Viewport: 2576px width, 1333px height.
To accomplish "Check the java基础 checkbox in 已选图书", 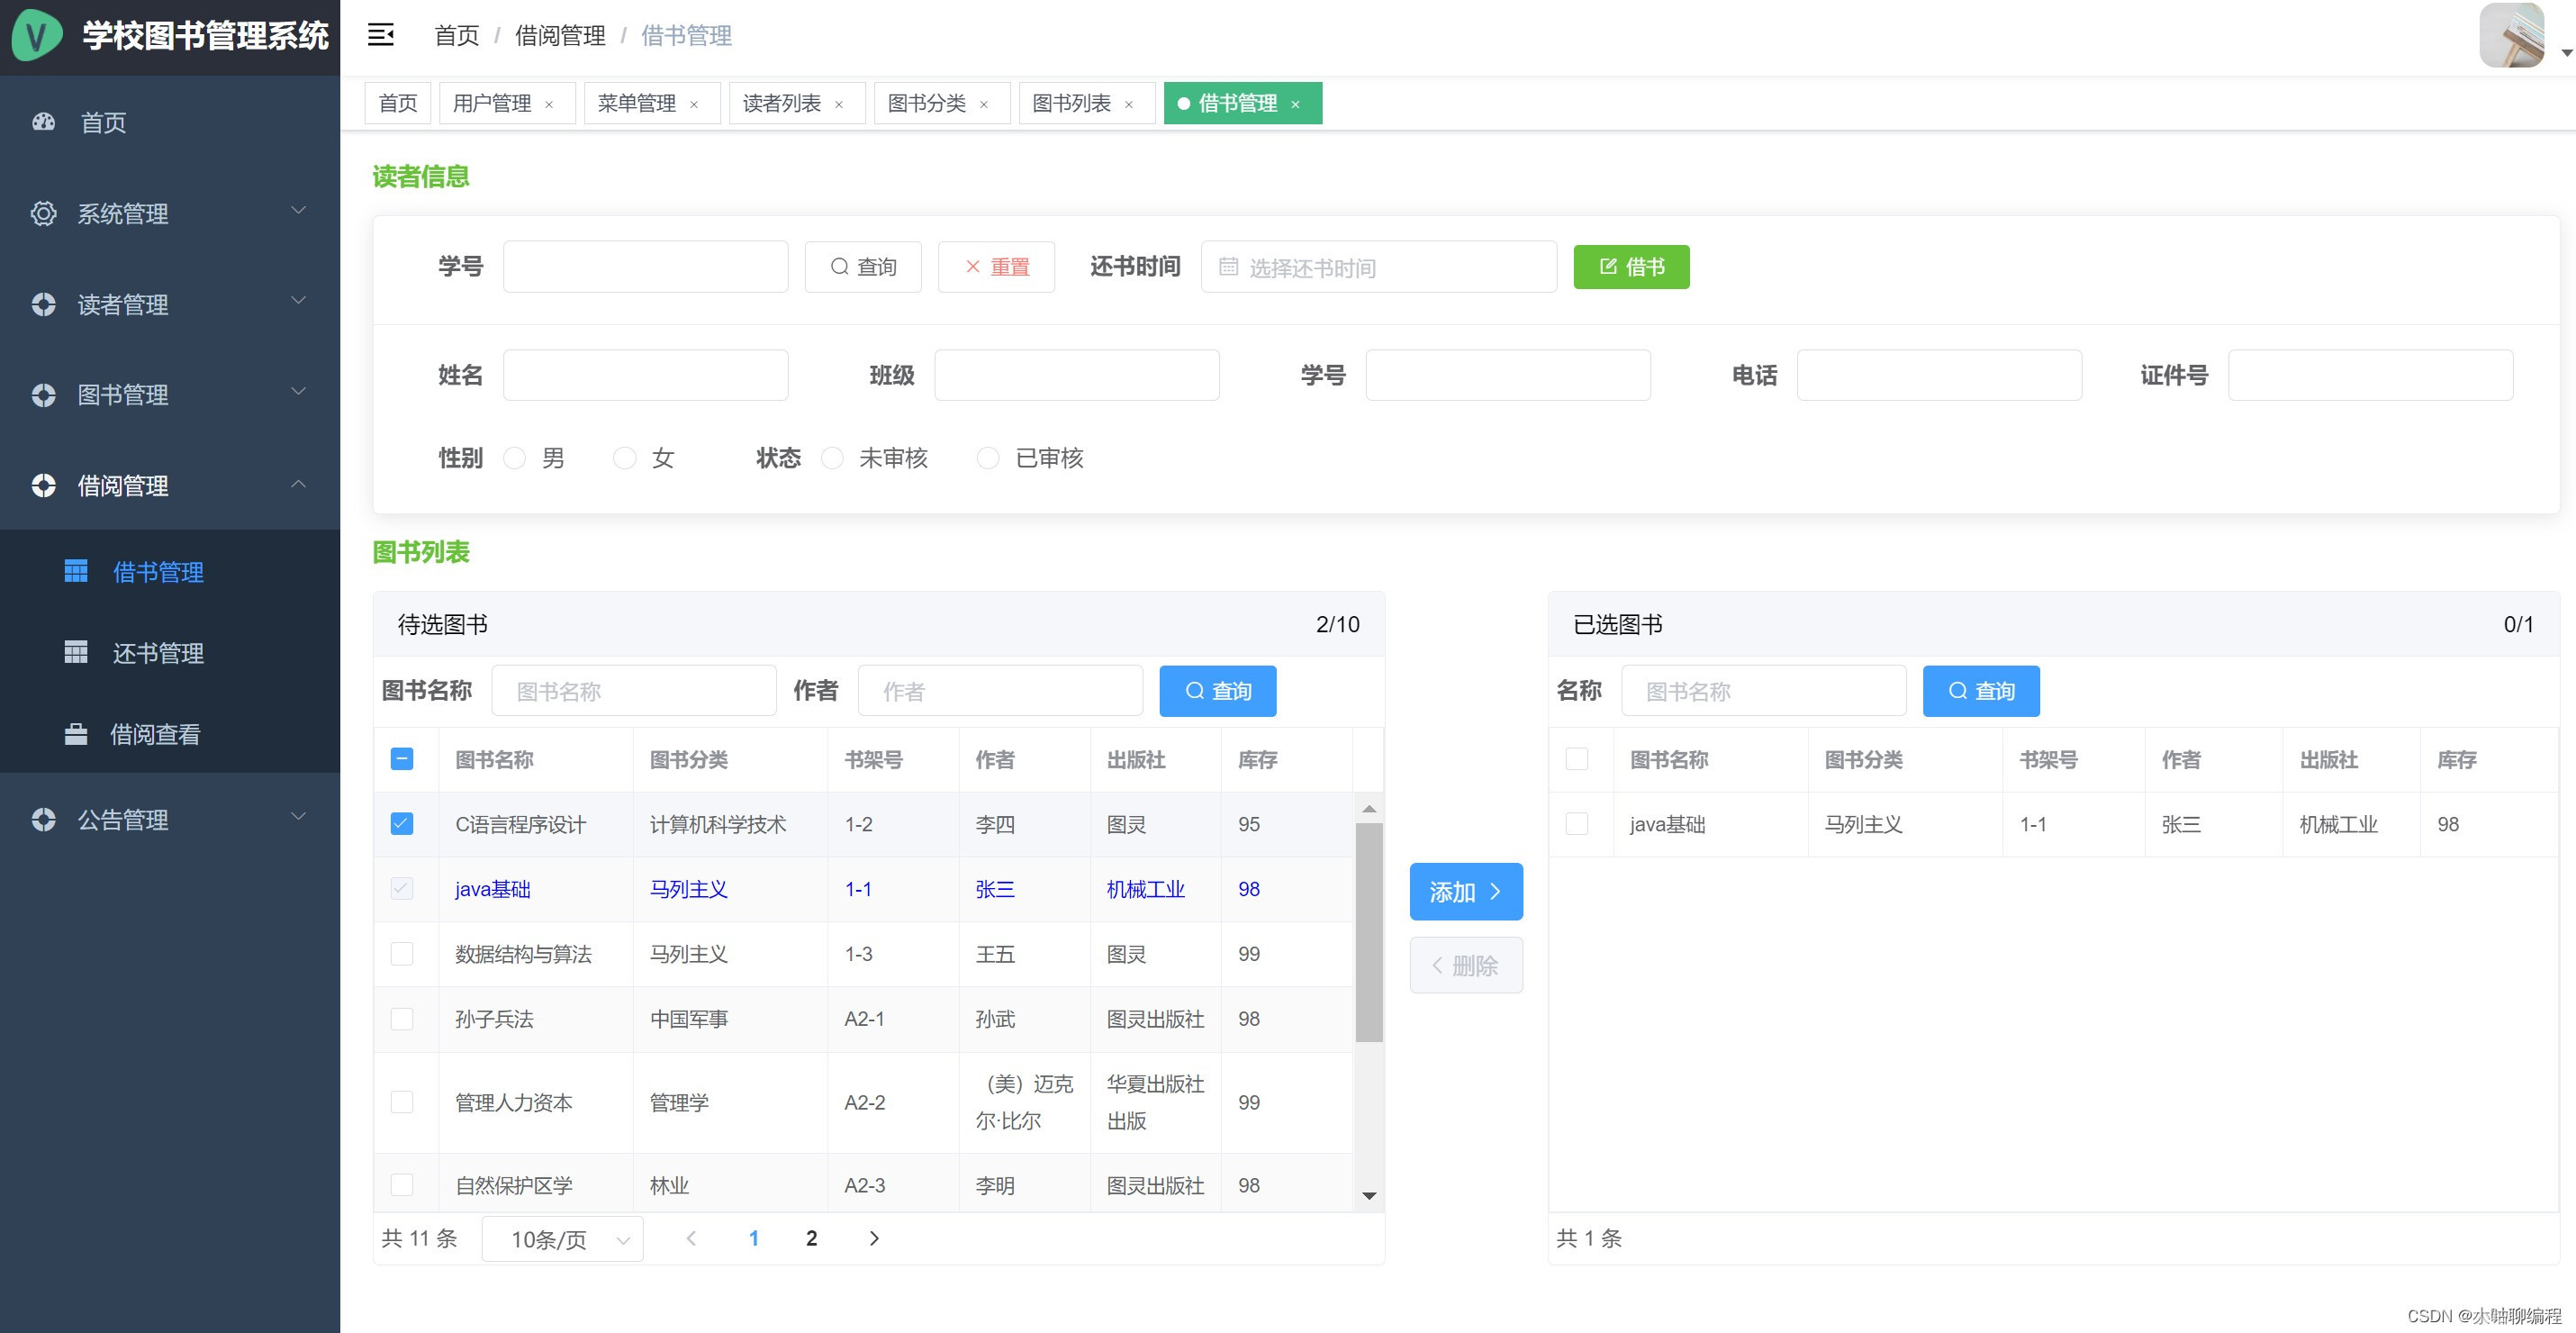I will [x=1577, y=823].
